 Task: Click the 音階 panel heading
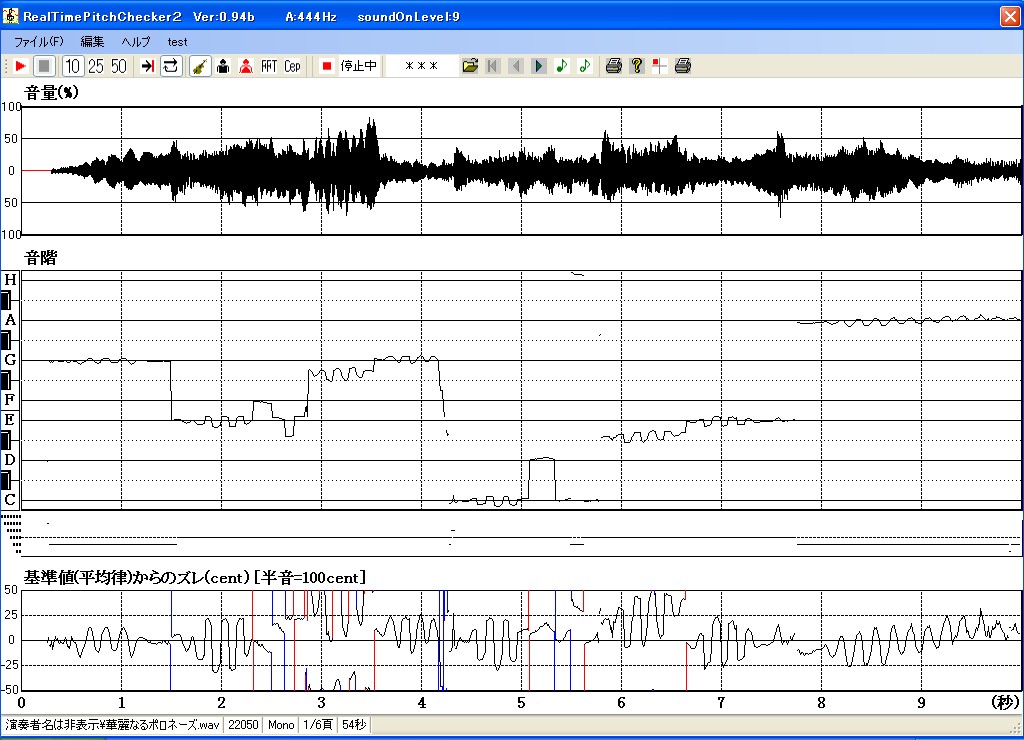click(x=40, y=258)
